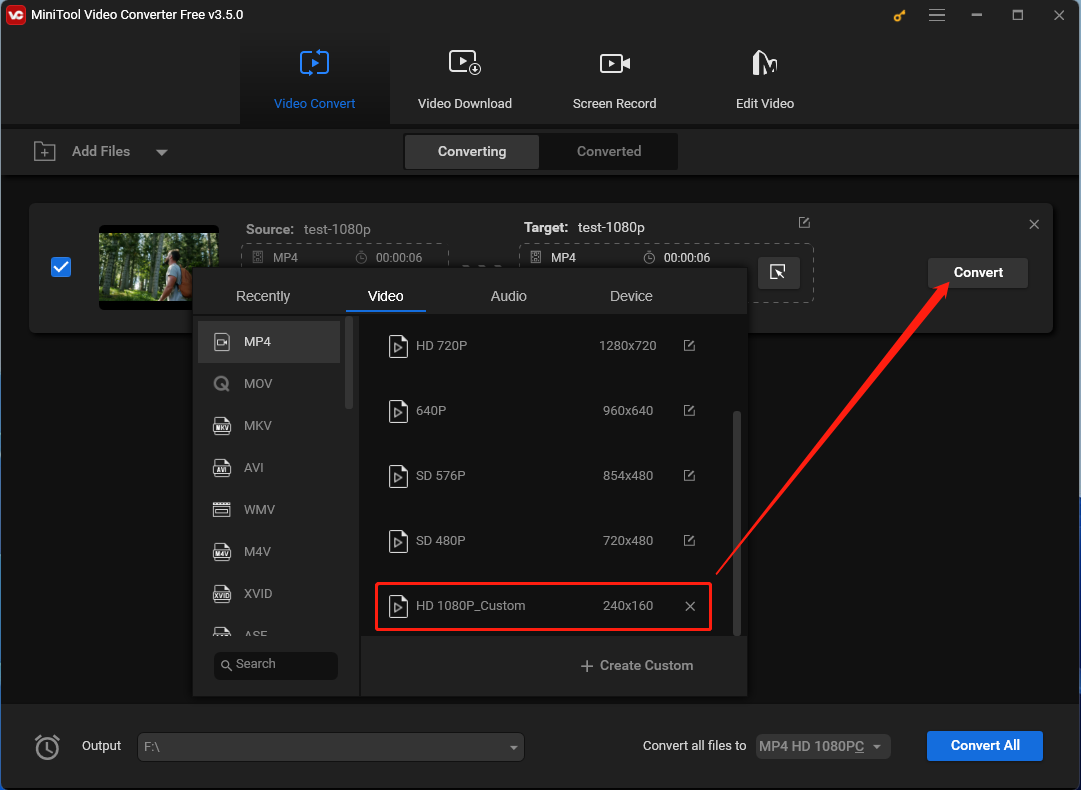The width and height of the screenshot is (1081, 790).
Task: Click the format list scrollbar
Action: point(349,363)
